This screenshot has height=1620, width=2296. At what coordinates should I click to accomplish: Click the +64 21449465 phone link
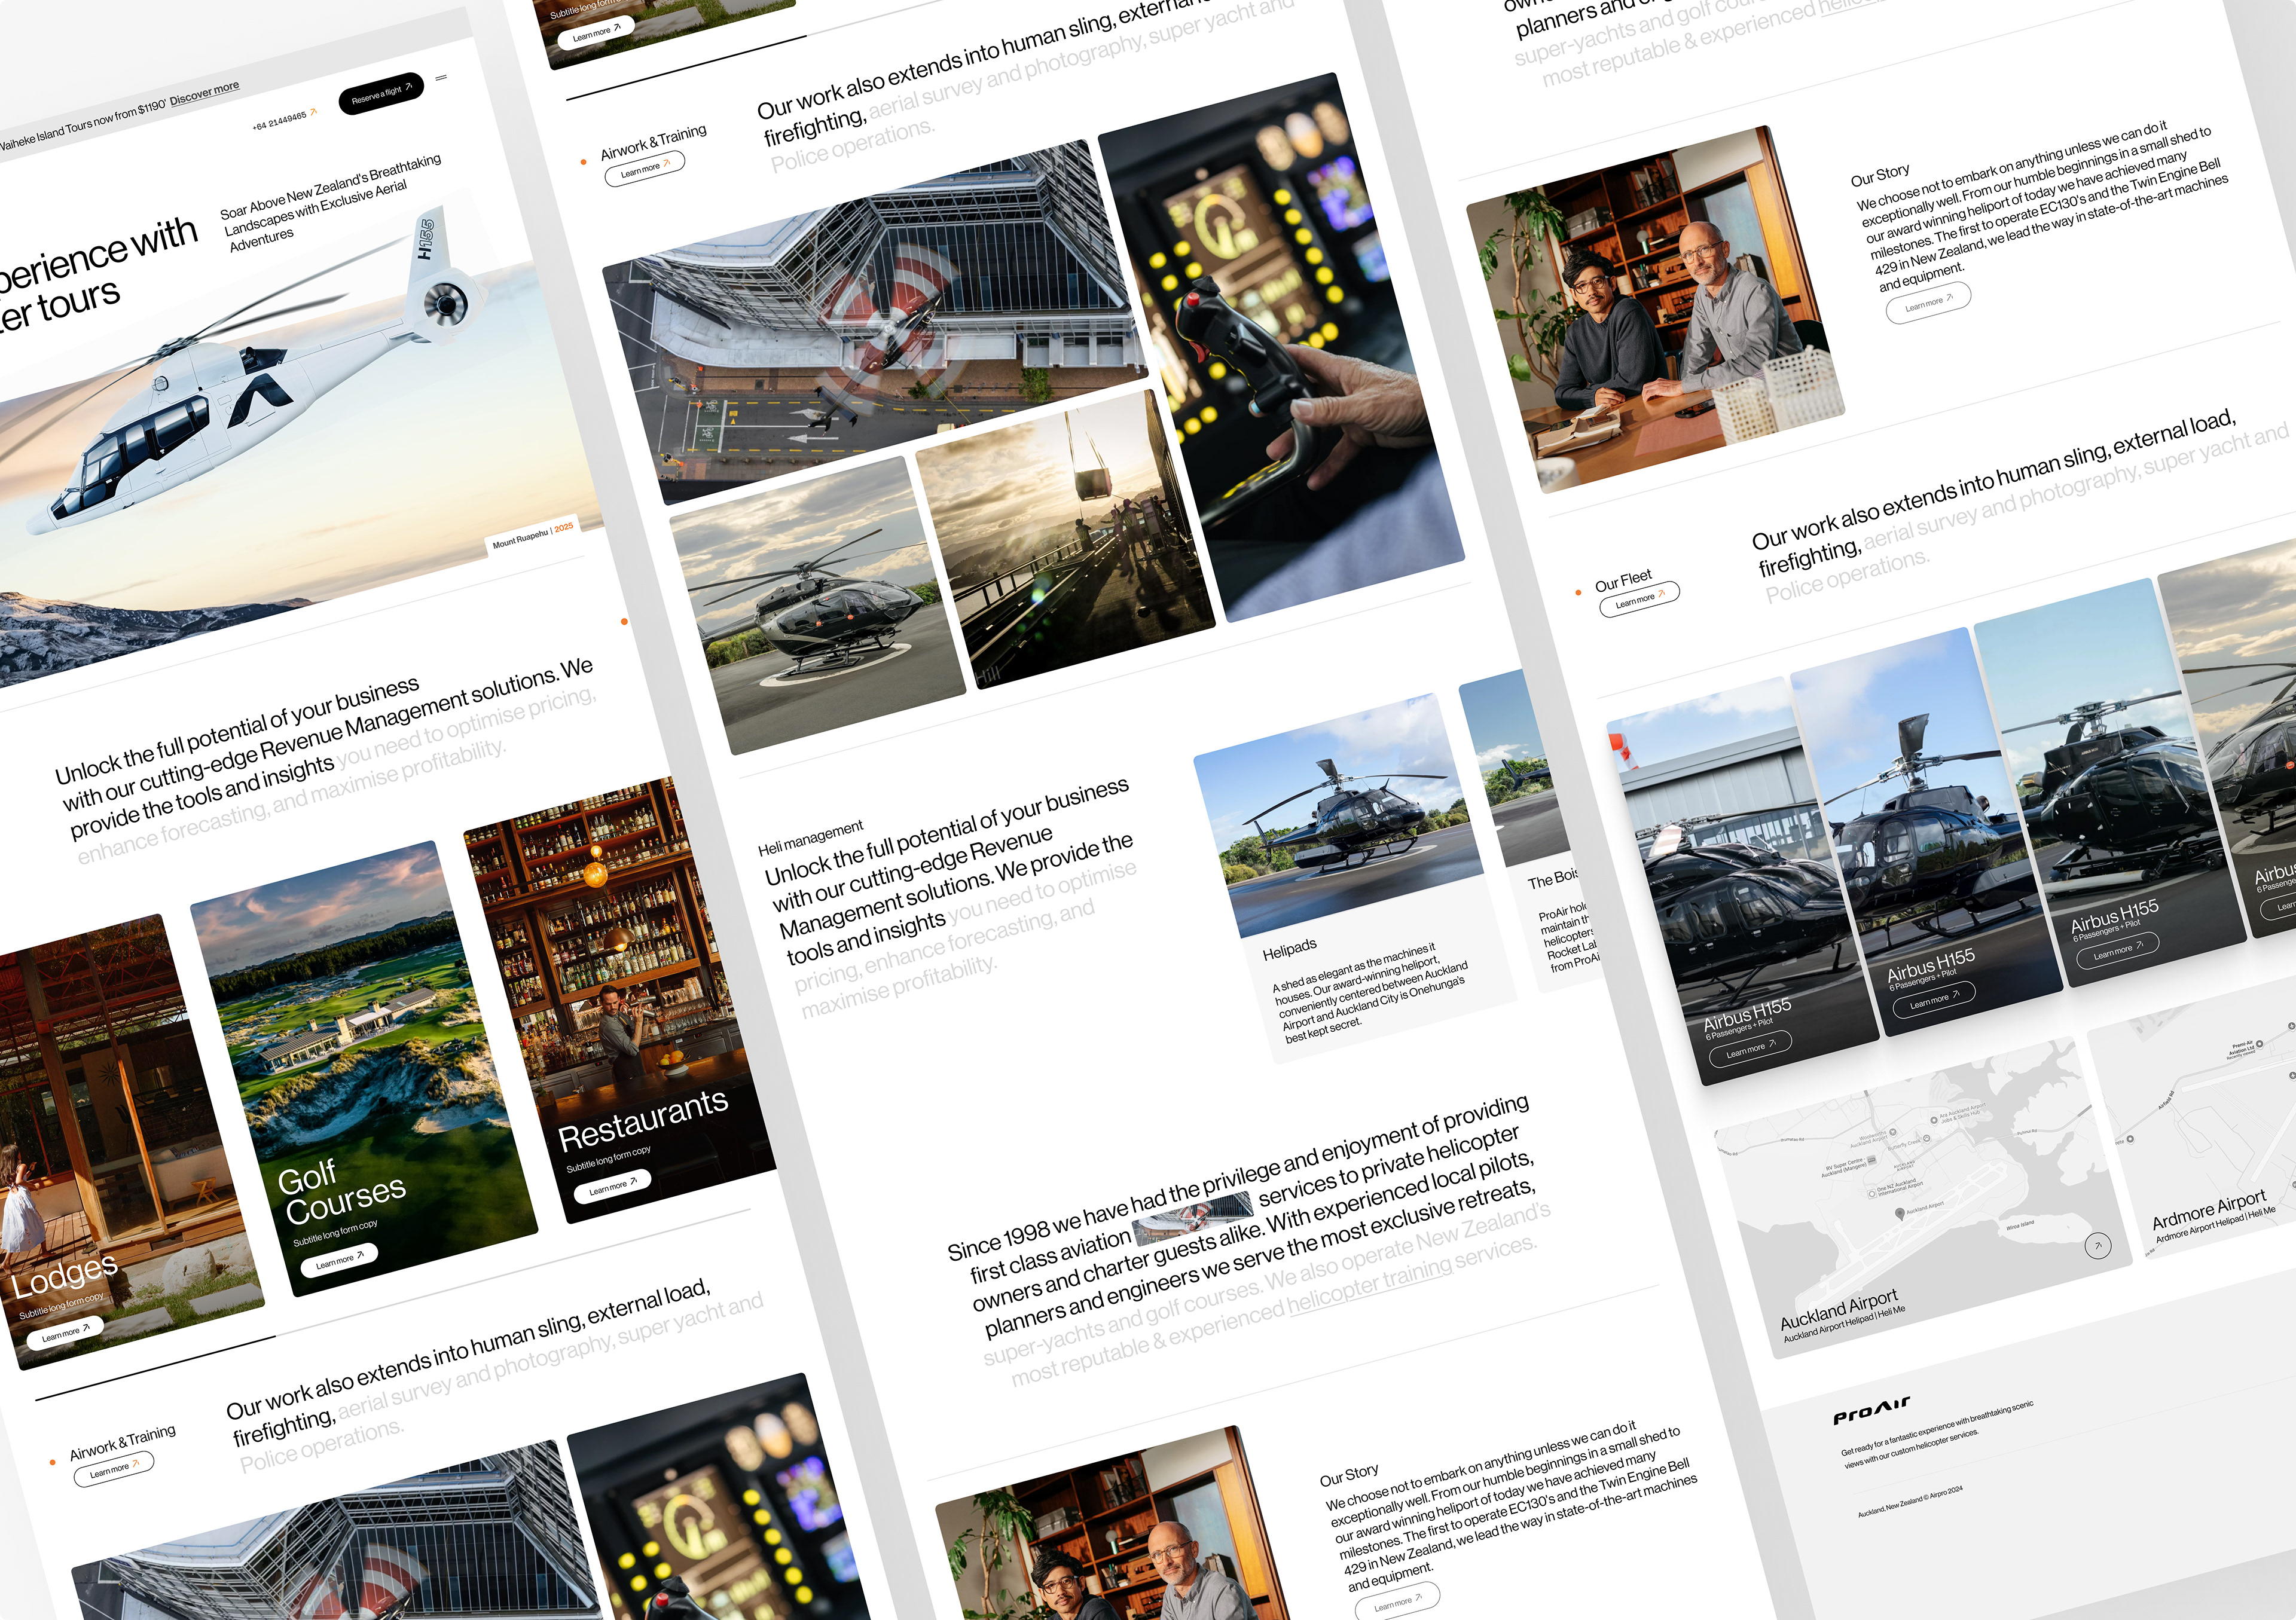pyautogui.click(x=279, y=121)
